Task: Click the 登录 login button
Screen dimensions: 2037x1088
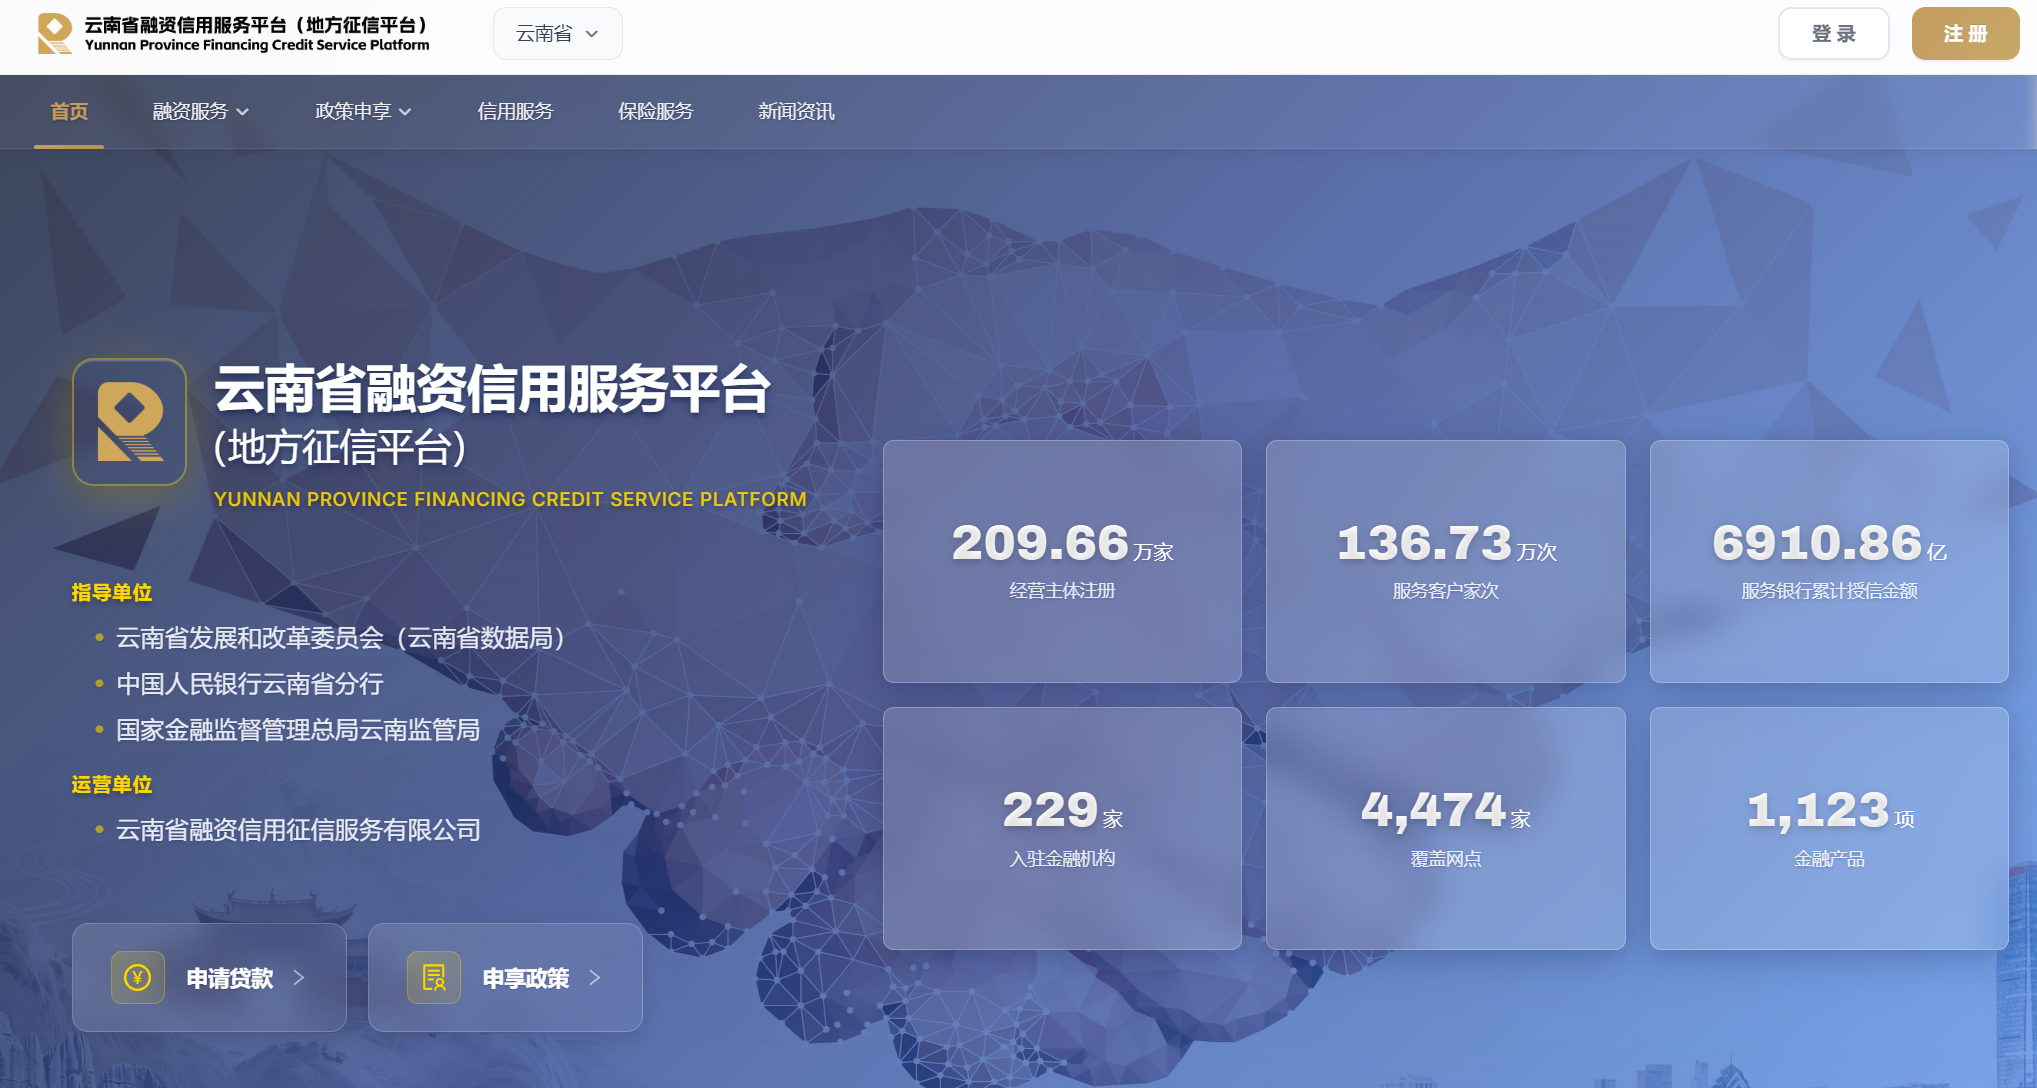Action: (x=1834, y=34)
